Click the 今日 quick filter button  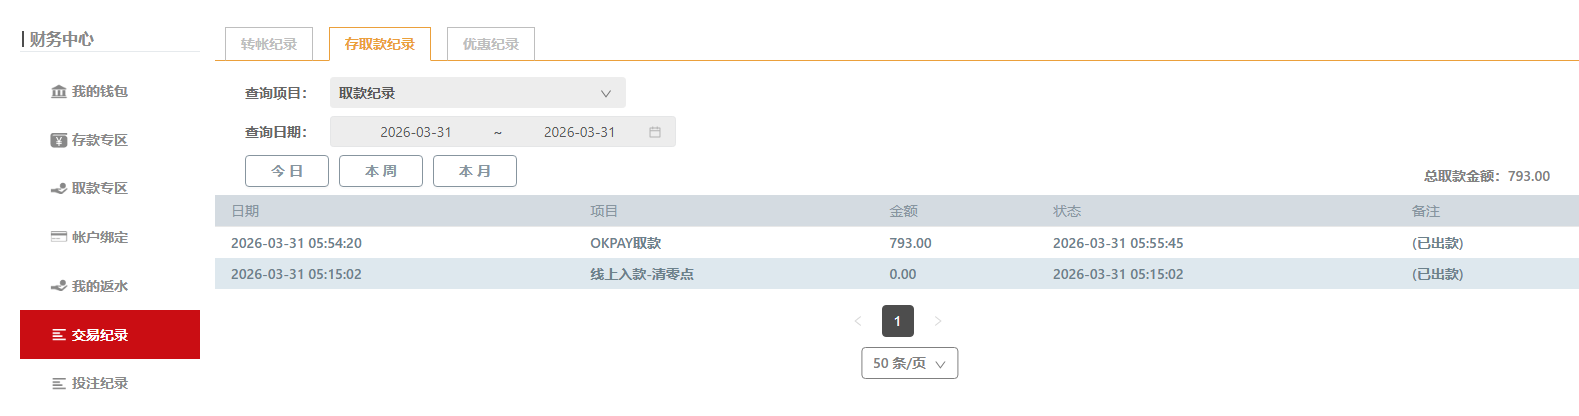point(287,171)
